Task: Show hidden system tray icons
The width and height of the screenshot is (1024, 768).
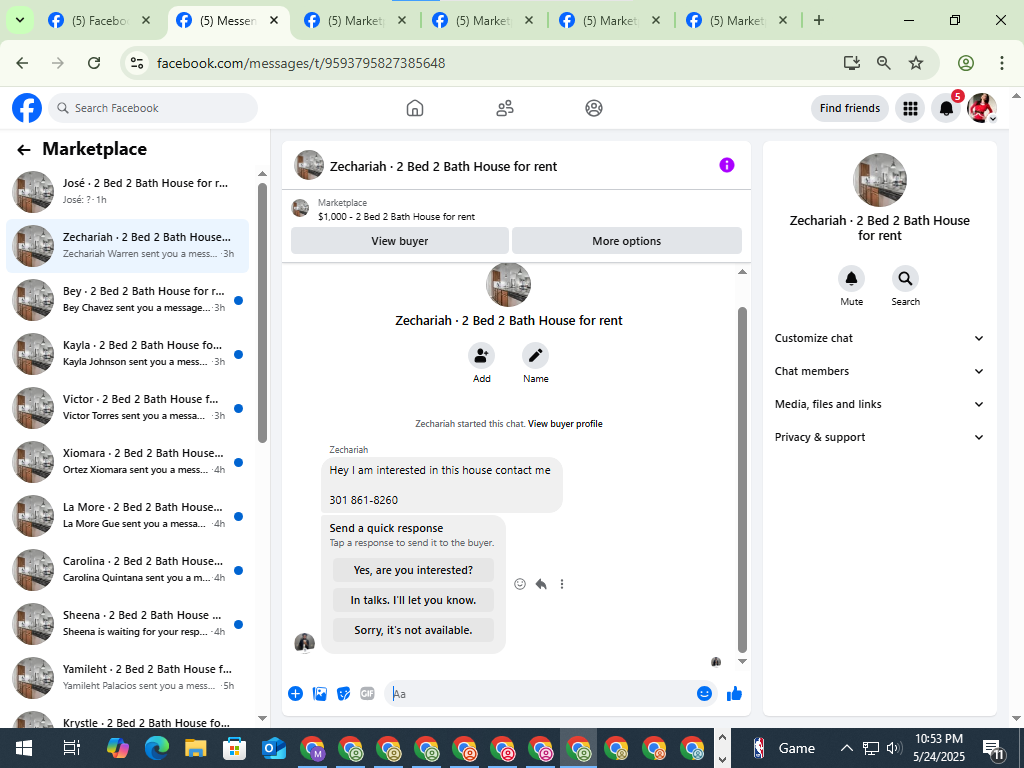Action: tap(846, 748)
